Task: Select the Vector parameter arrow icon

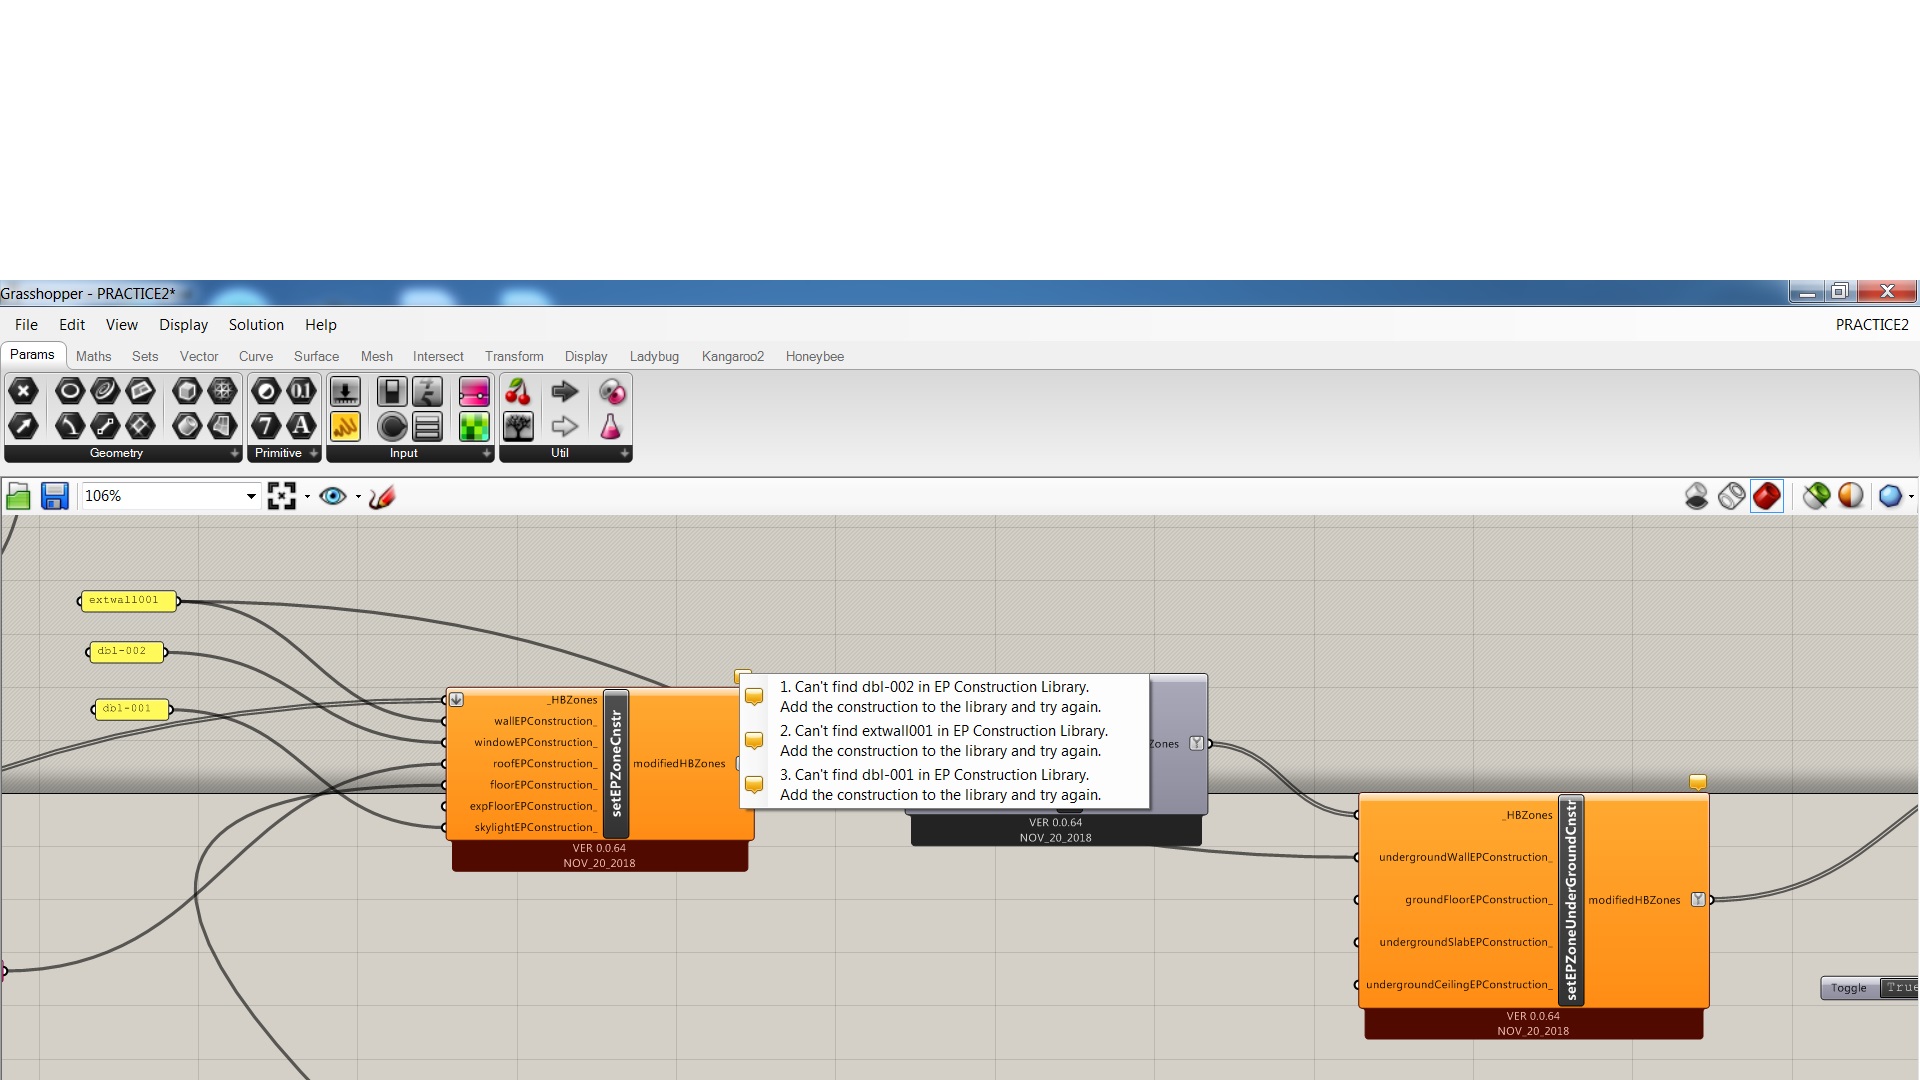Action: click(23, 426)
